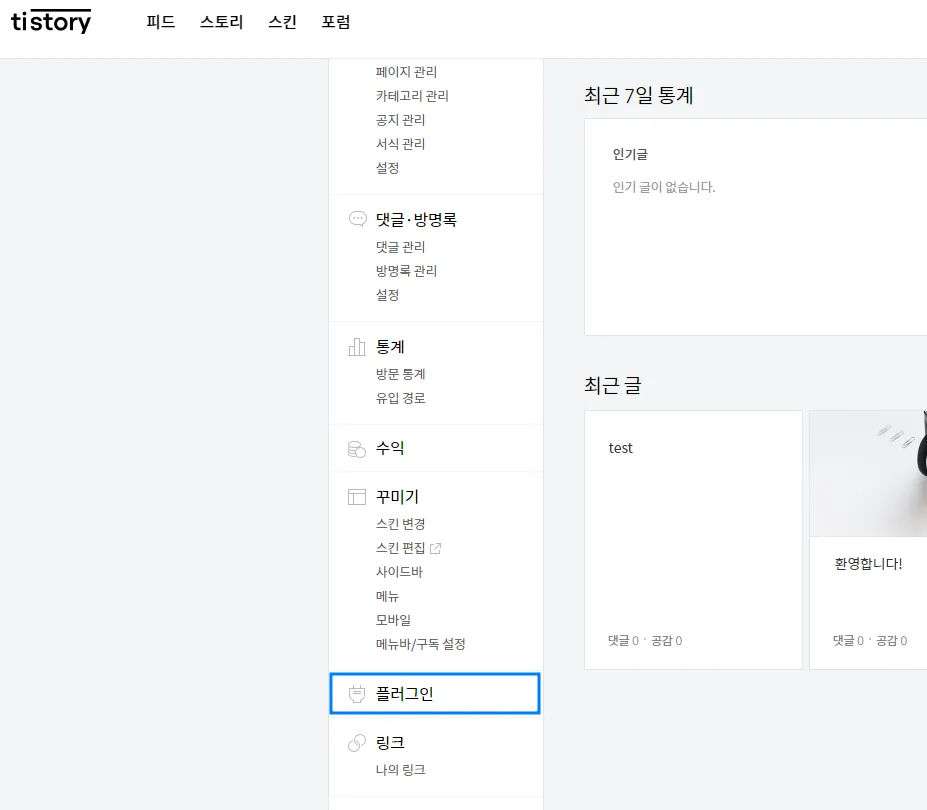
Task: Open 서식 관리
Action: pos(400,144)
